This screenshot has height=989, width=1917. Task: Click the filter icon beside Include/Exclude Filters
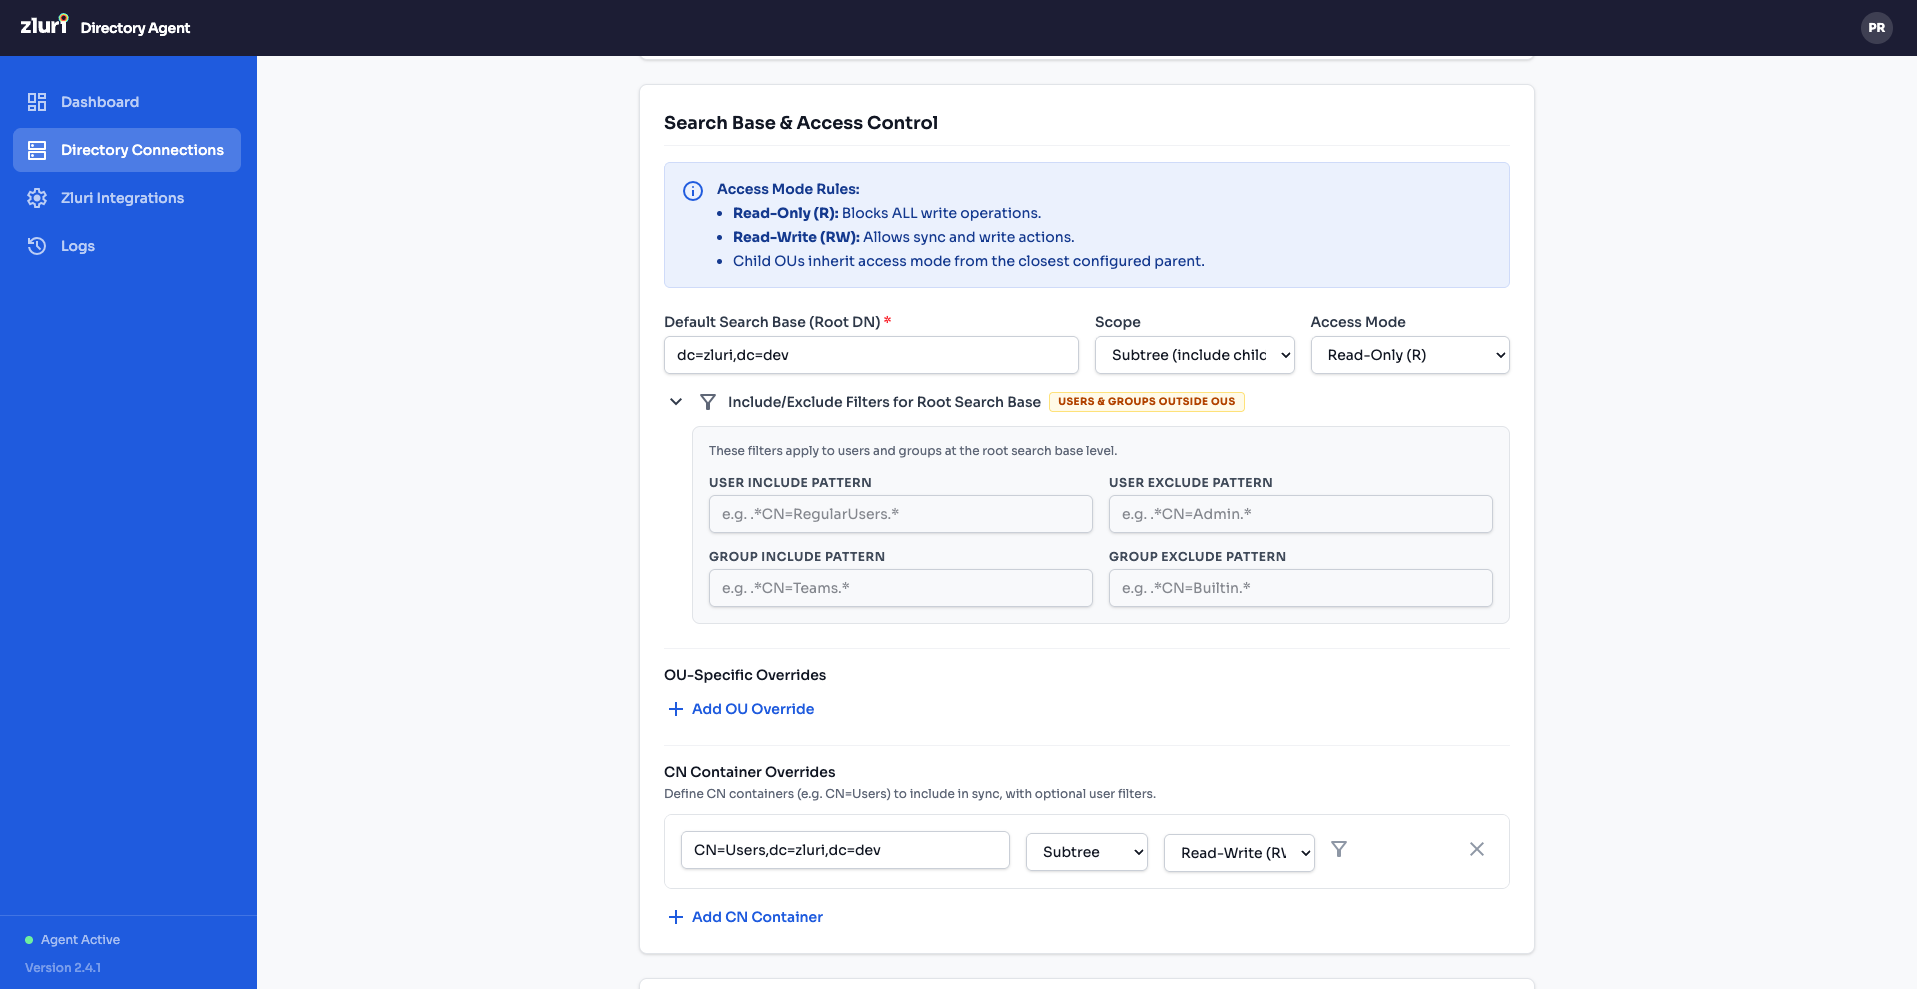[x=709, y=401]
